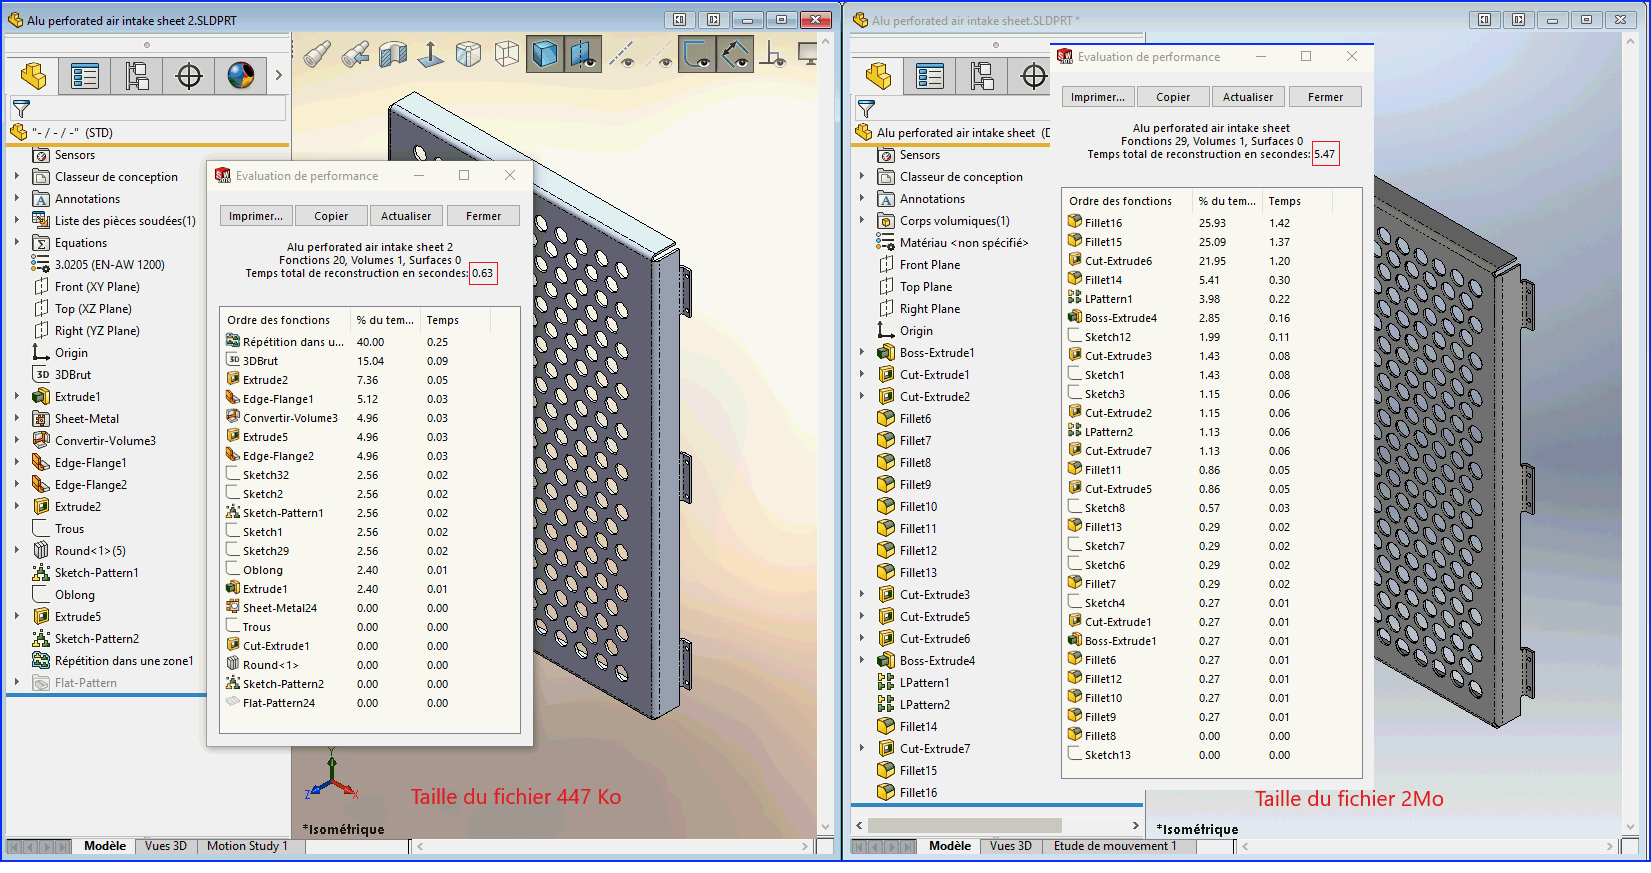Open DimXpert crosshair tab in right window
1651x873 pixels.
click(x=1033, y=76)
